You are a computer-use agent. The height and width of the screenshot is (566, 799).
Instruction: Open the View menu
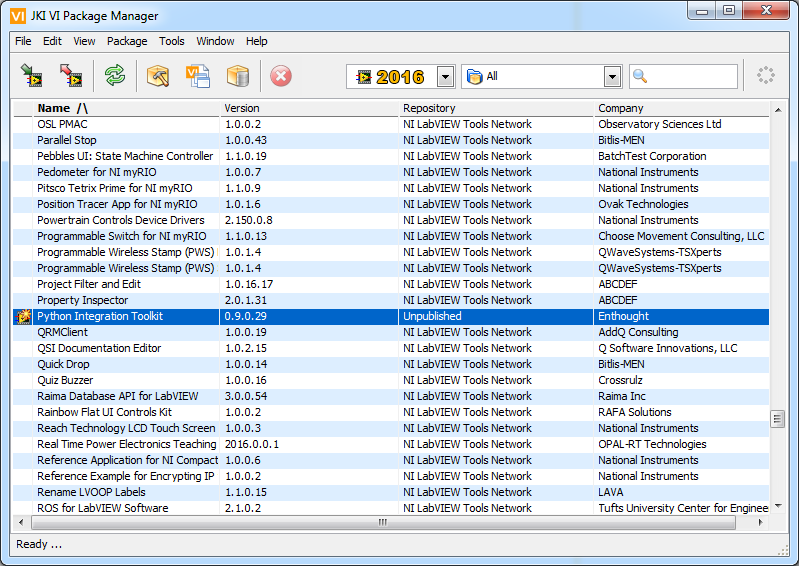[84, 41]
